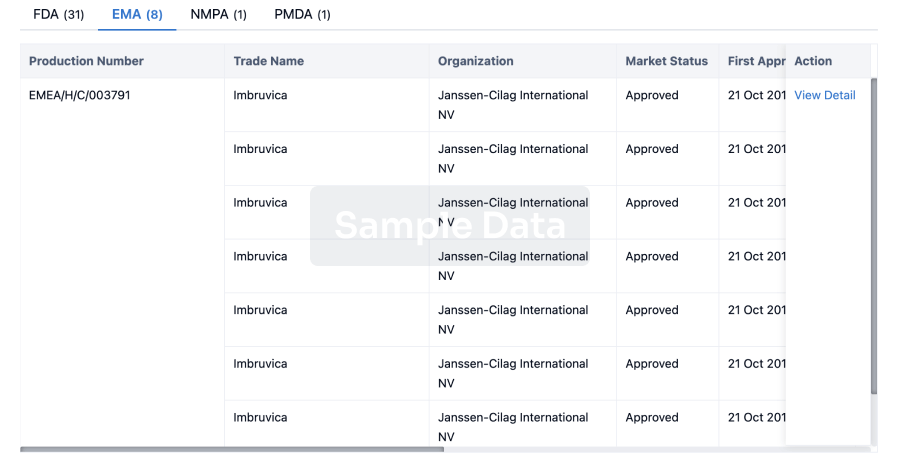Click Imbruvica in the second table row

[x=260, y=149]
